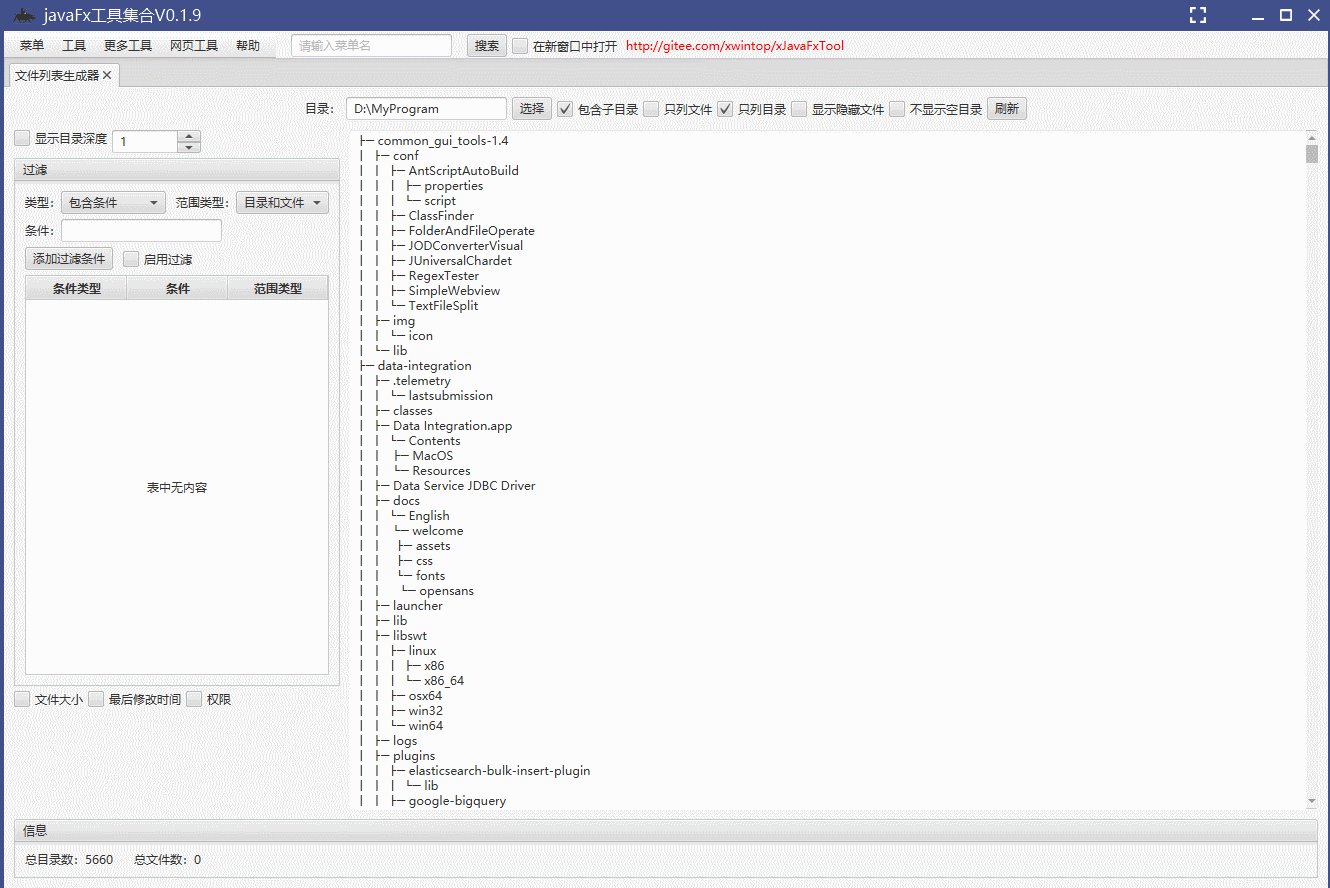
Task: Enable the 启用过滤 checkbox
Action: click(x=131, y=259)
